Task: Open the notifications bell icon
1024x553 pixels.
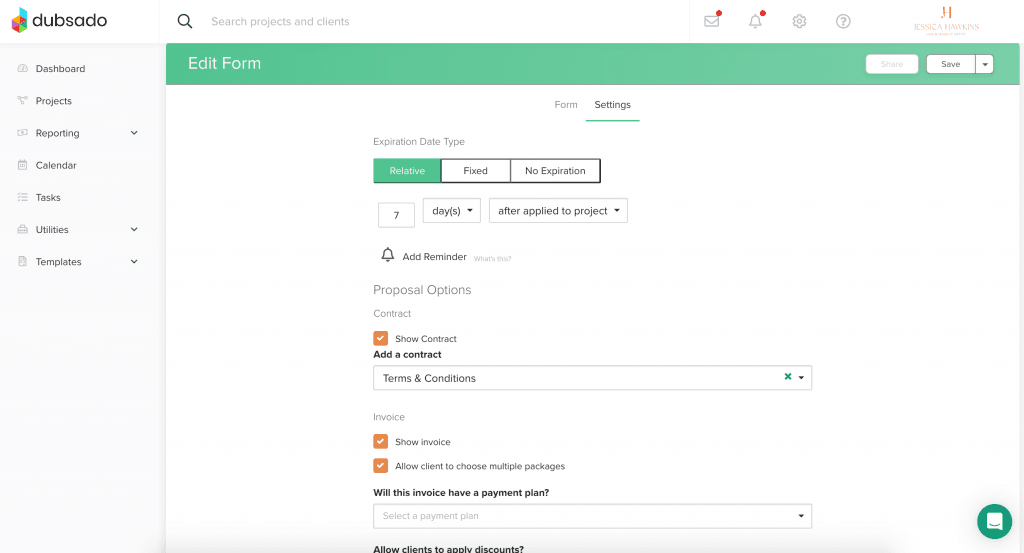Action: coord(756,21)
